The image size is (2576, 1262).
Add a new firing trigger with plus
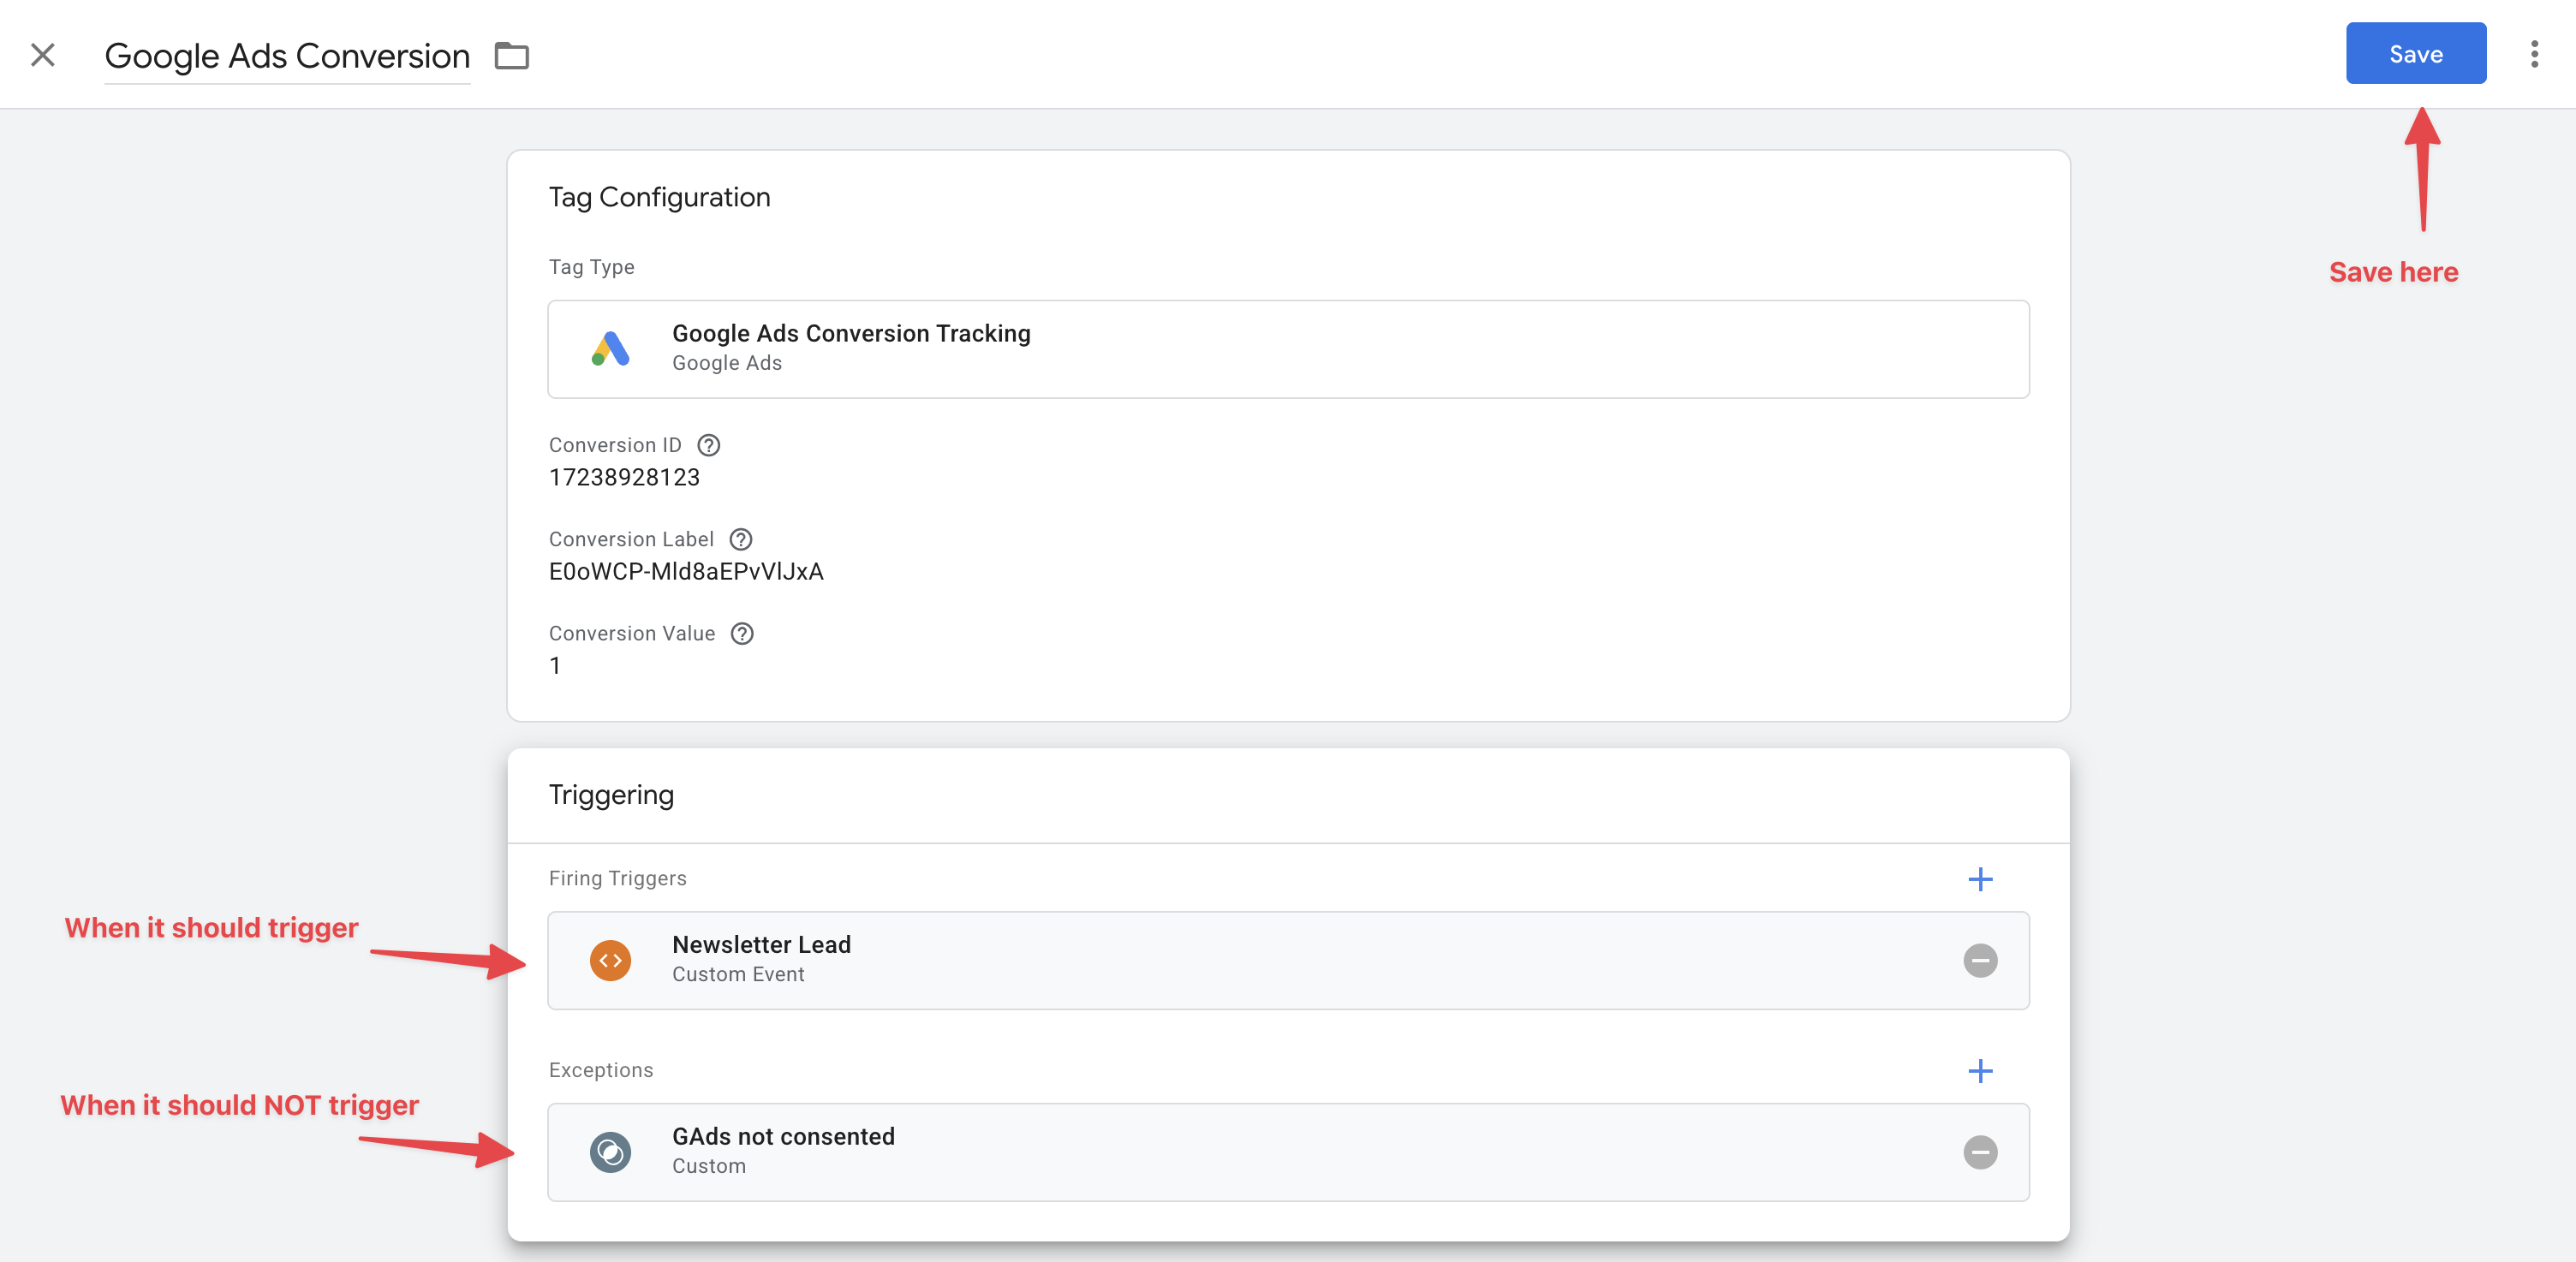point(1979,879)
